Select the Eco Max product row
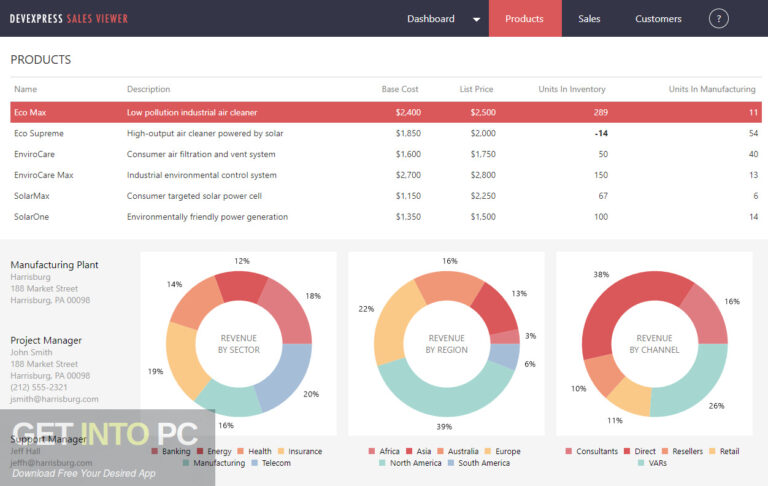 click(386, 112)
